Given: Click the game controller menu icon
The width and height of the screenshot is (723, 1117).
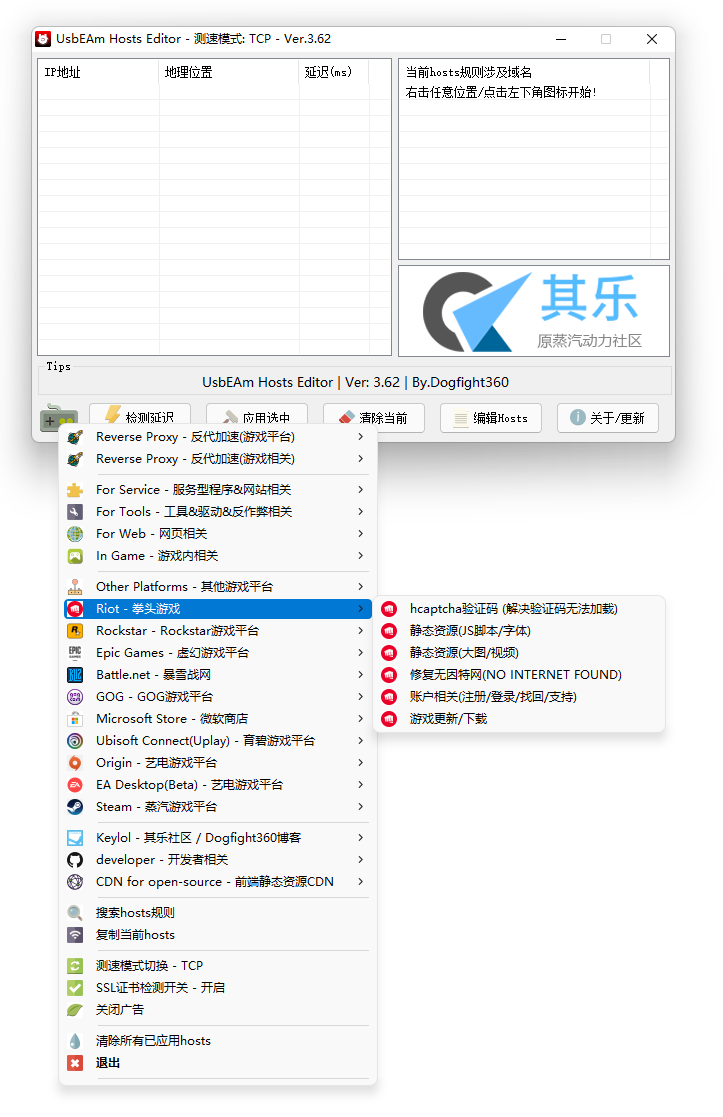Looking at the screenshot, I should coord(58,417).
